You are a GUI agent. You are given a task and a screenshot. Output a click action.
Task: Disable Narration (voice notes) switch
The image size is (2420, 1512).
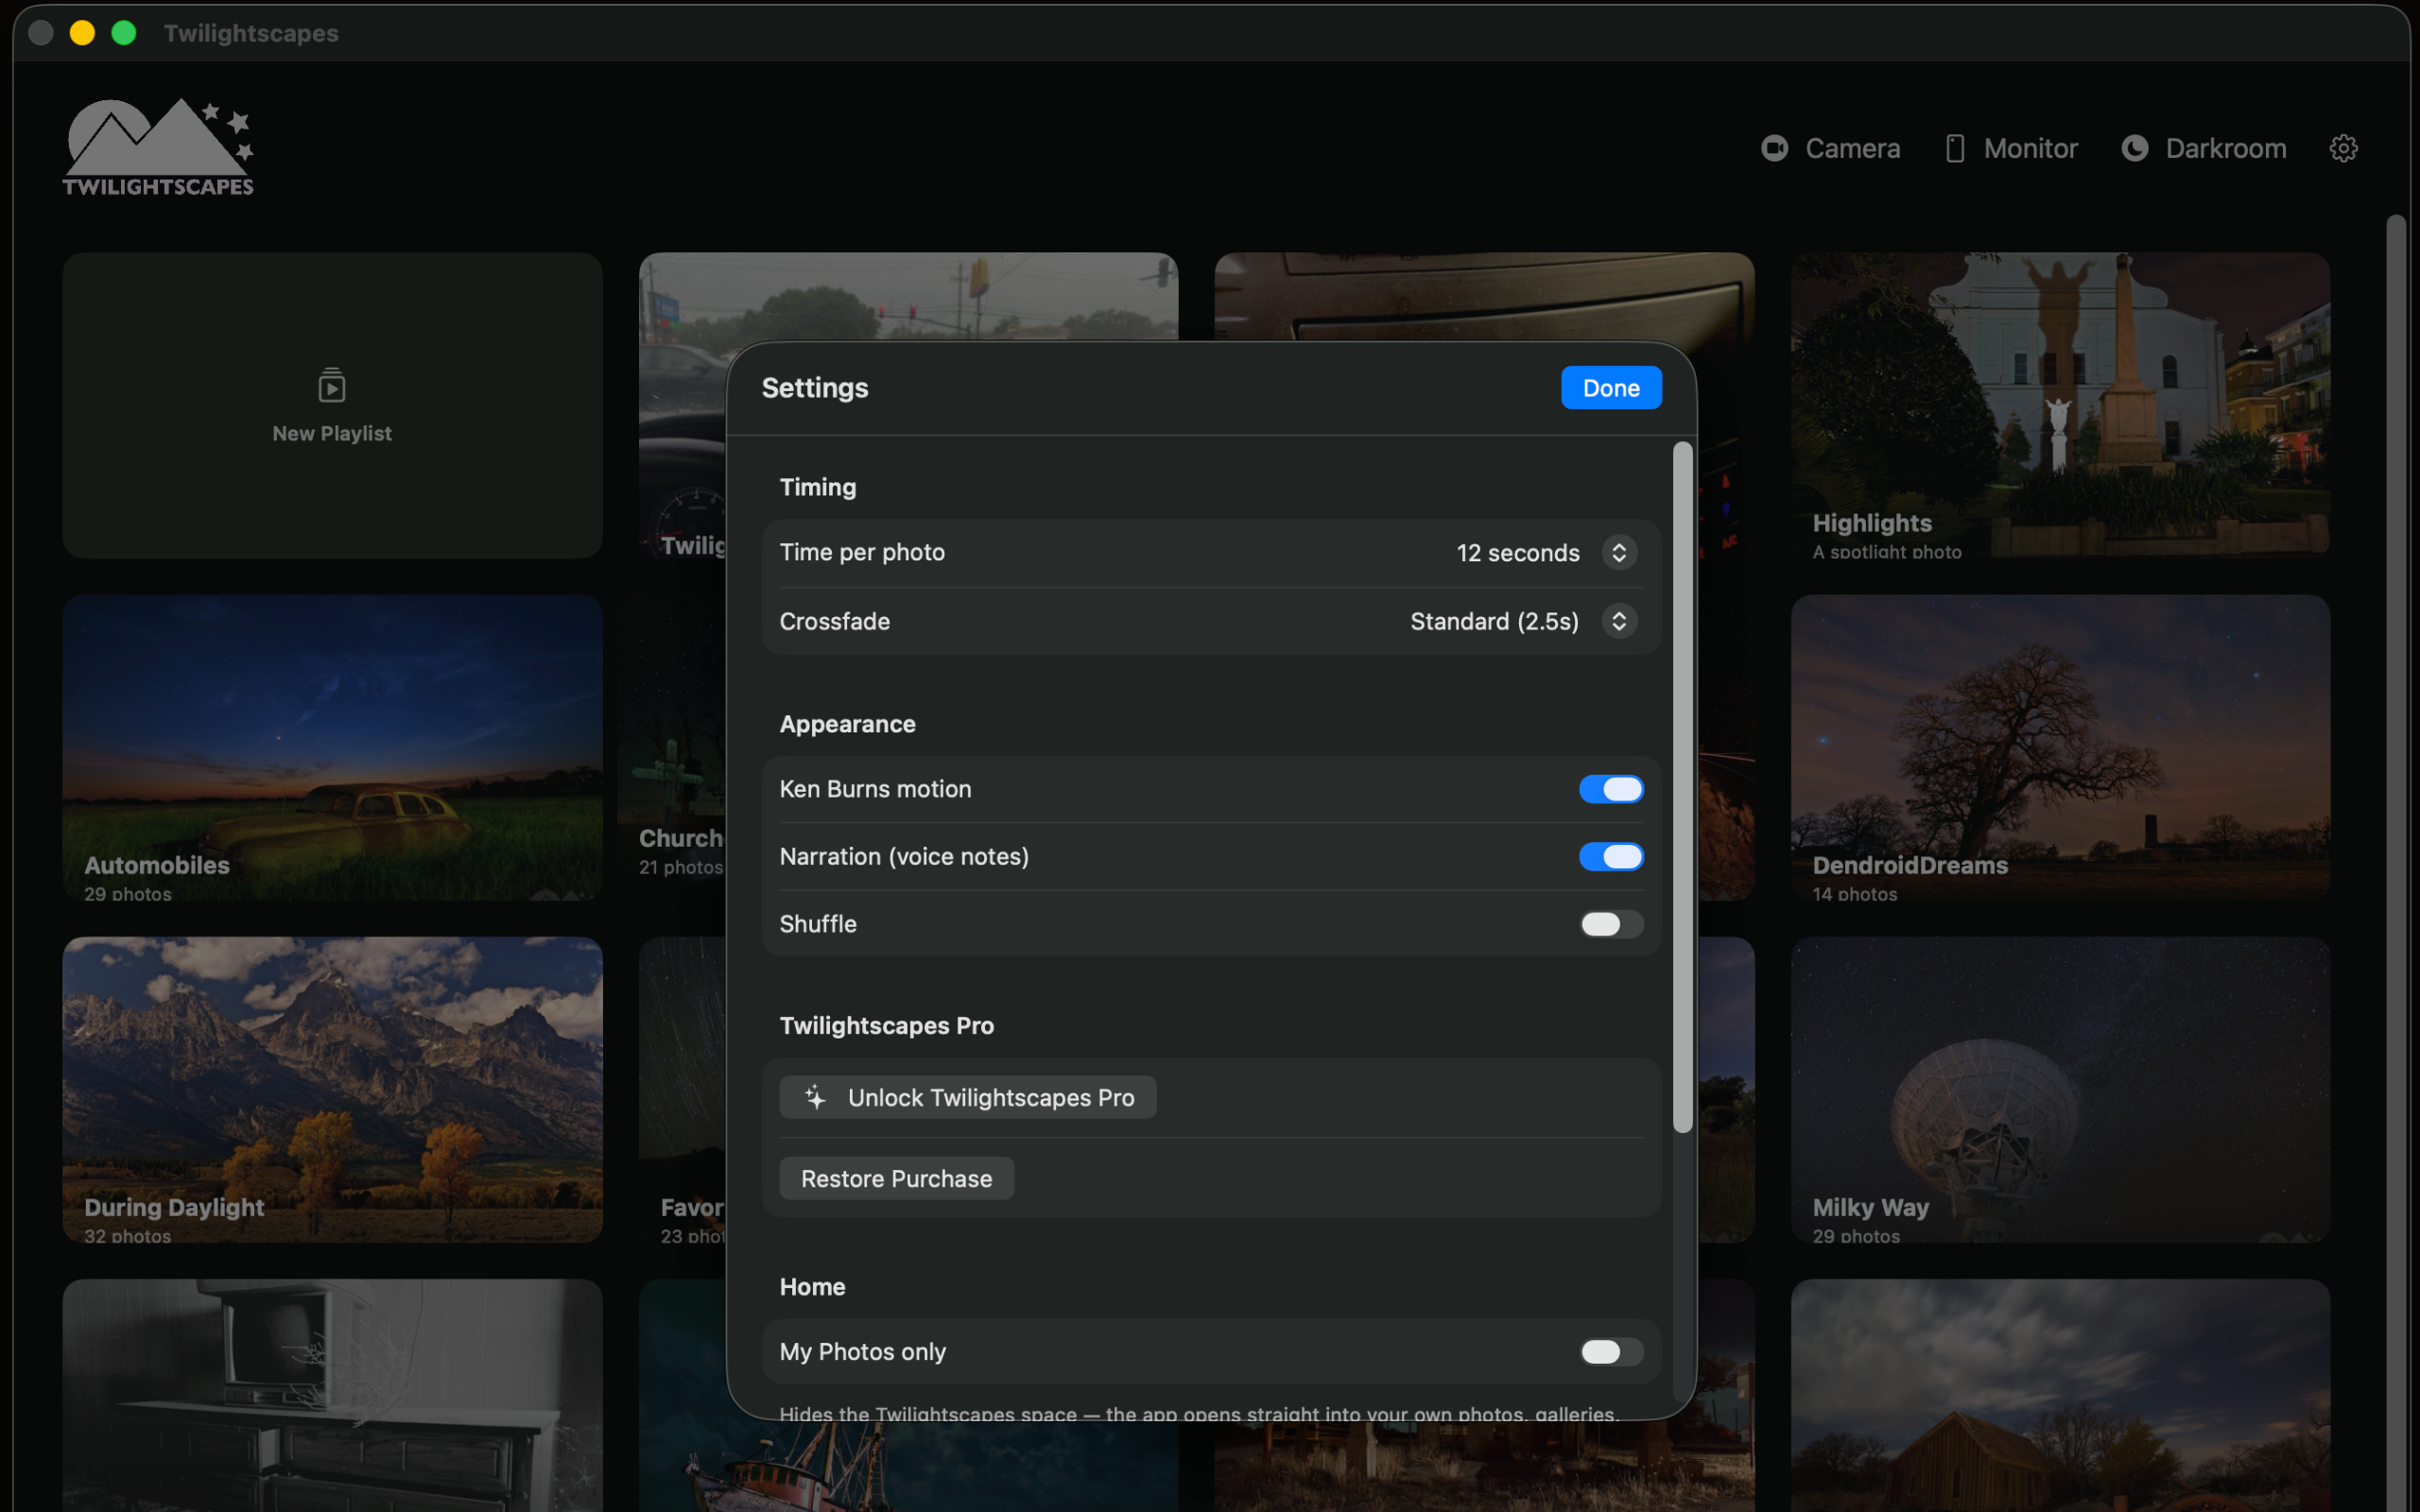click(1611, 856)
